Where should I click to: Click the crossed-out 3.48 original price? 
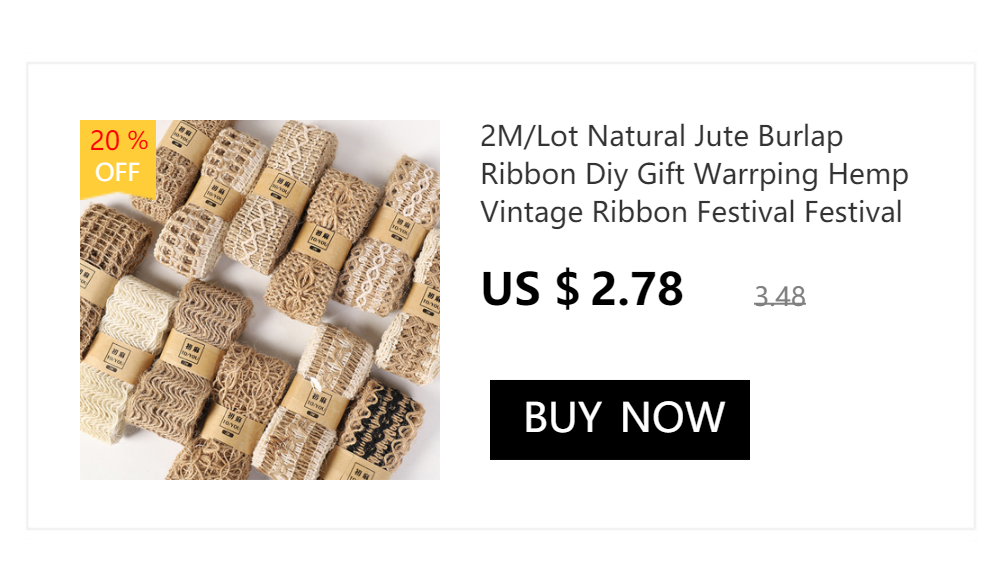[x=779, y=296]
